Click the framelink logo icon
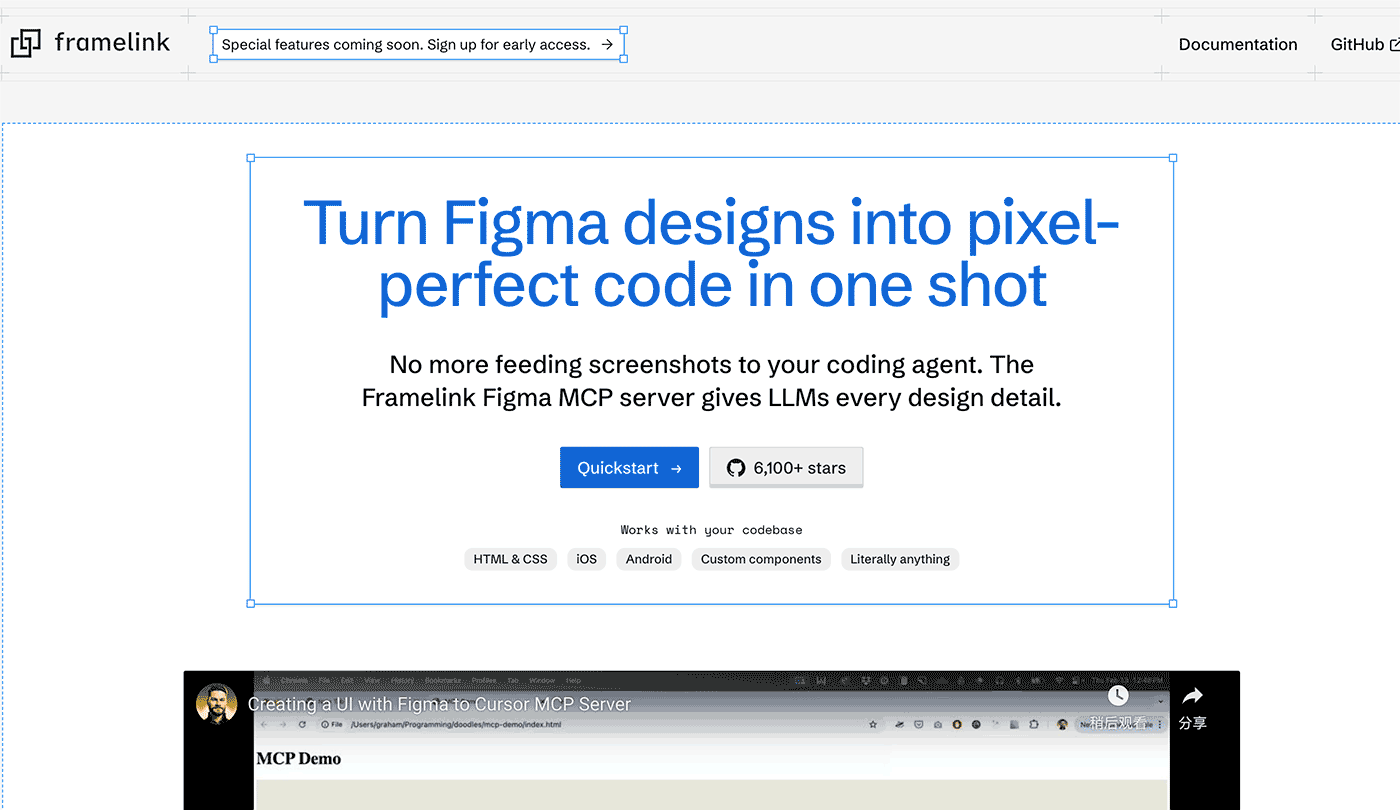The width and height of the screenshot is (1400, 810). (x=26, y=43)
